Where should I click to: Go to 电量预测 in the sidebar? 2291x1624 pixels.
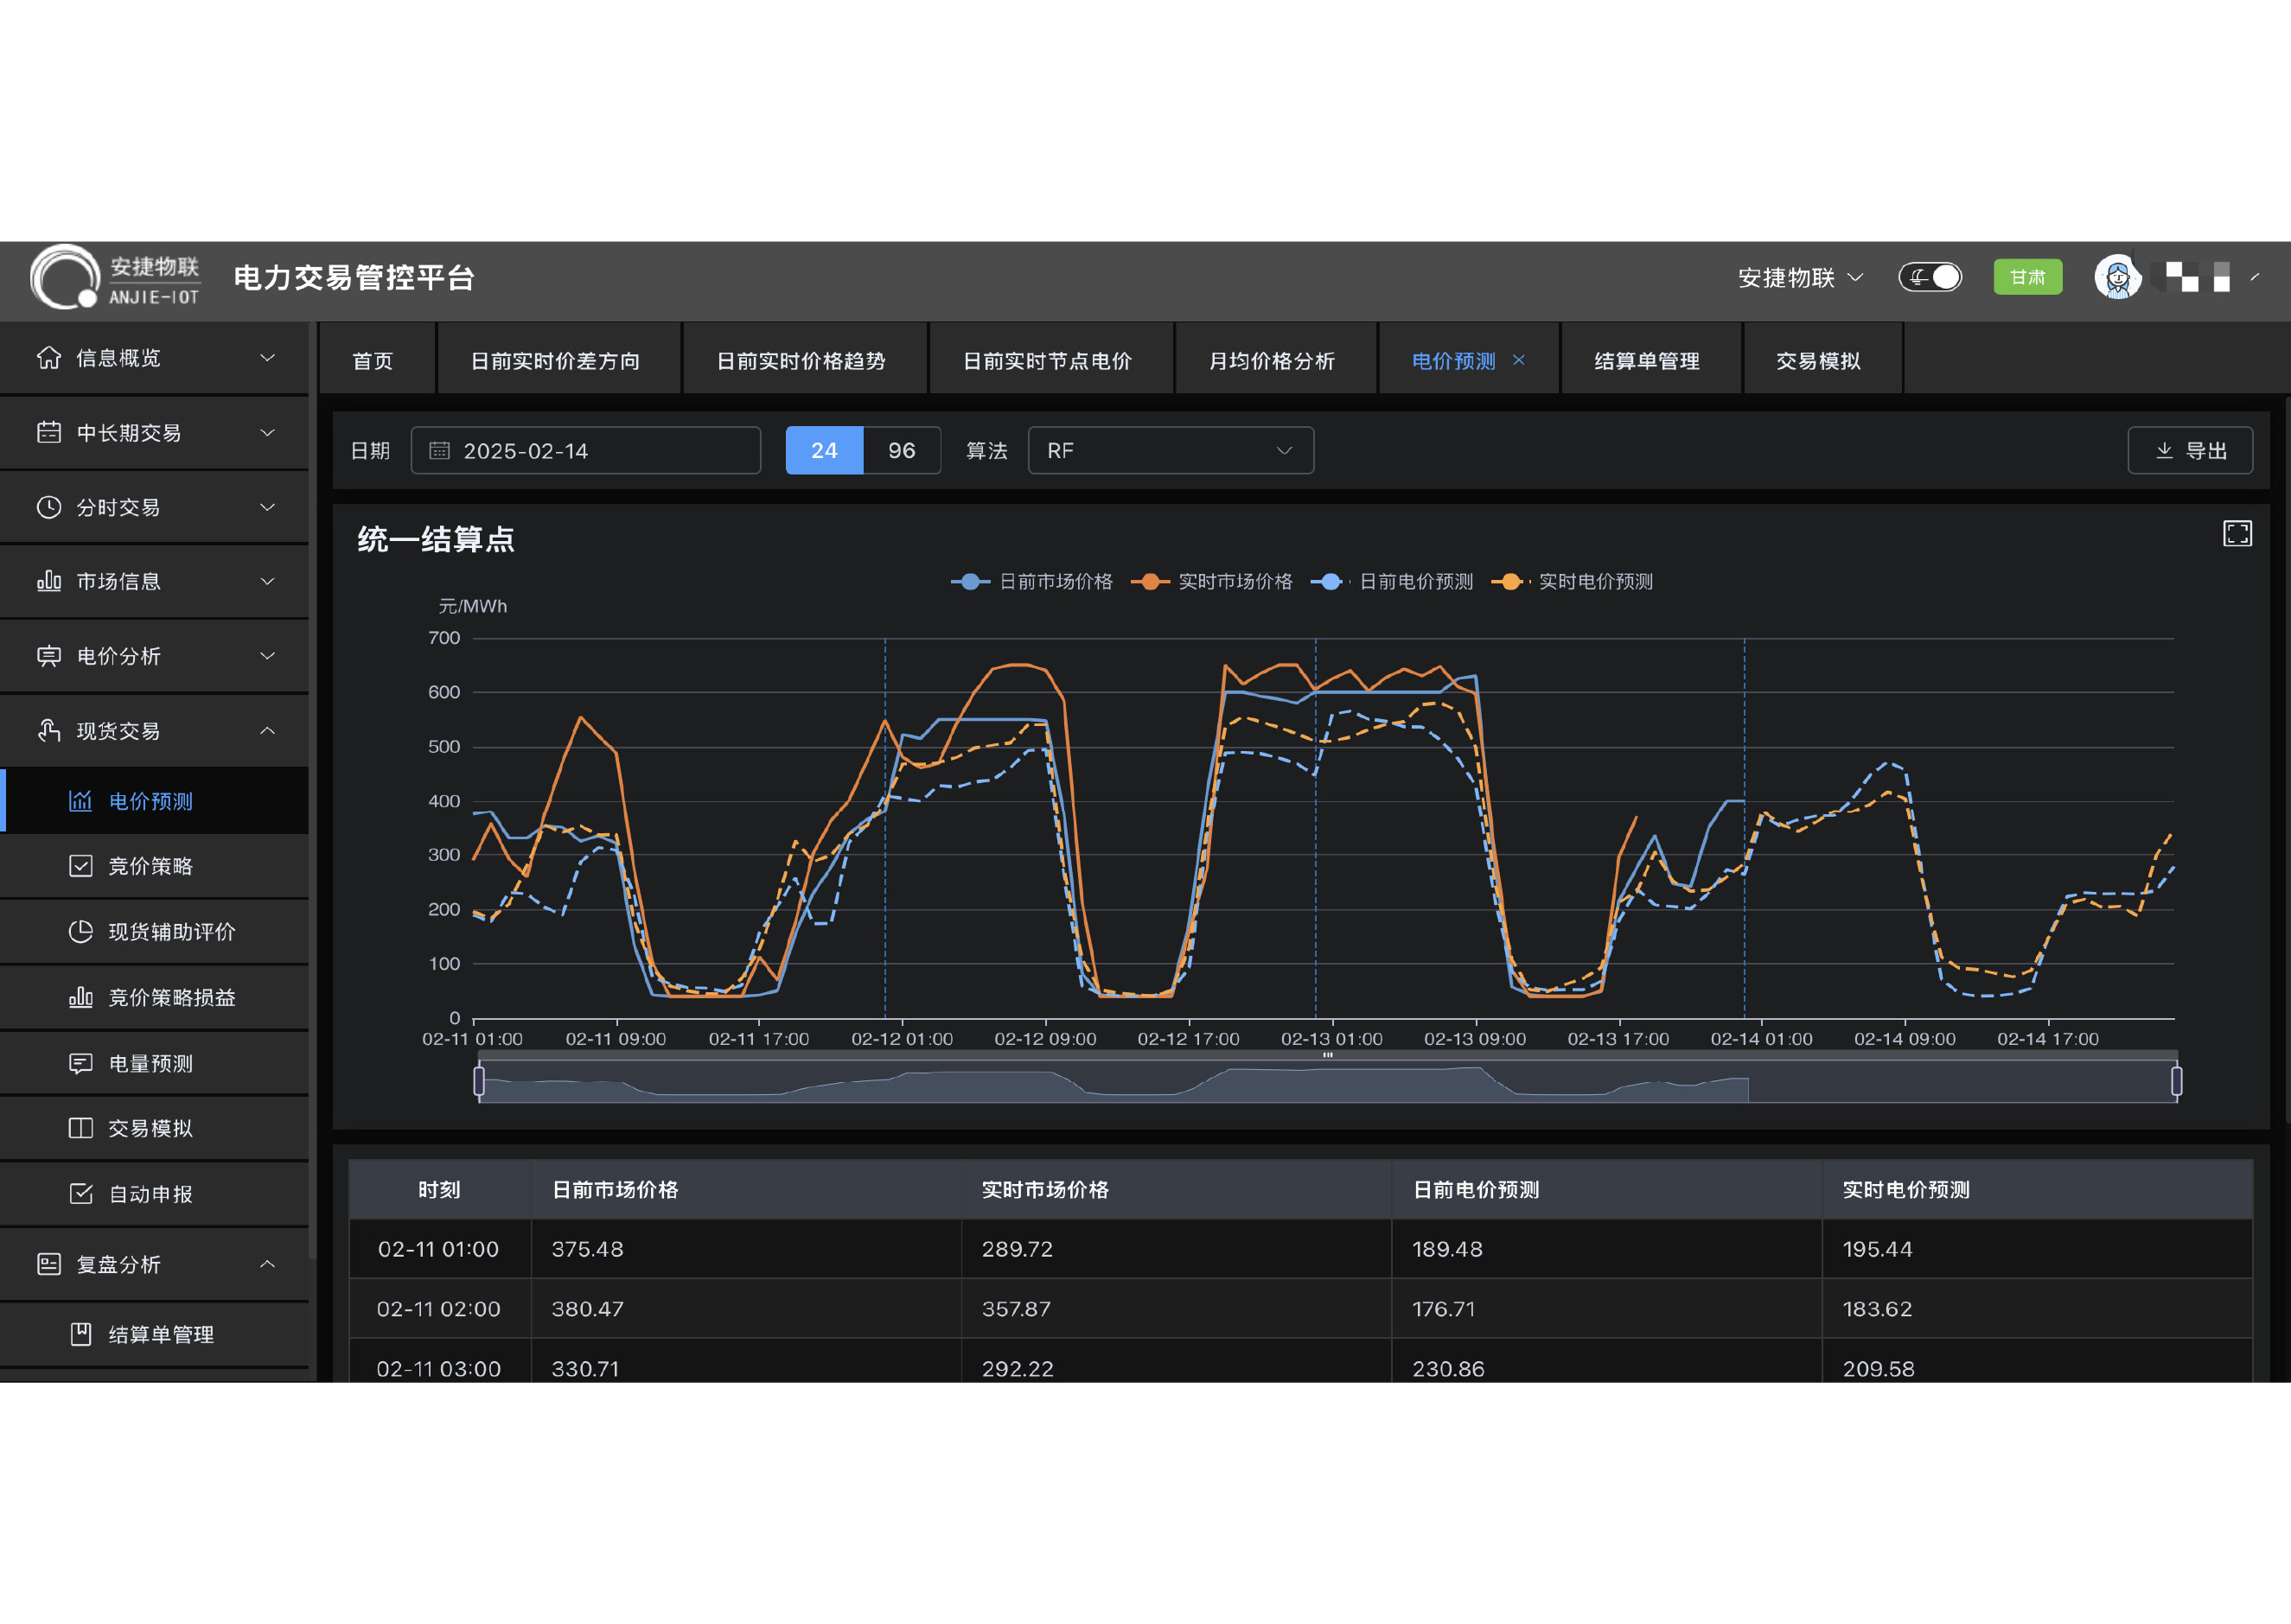tap(150, 1064)
